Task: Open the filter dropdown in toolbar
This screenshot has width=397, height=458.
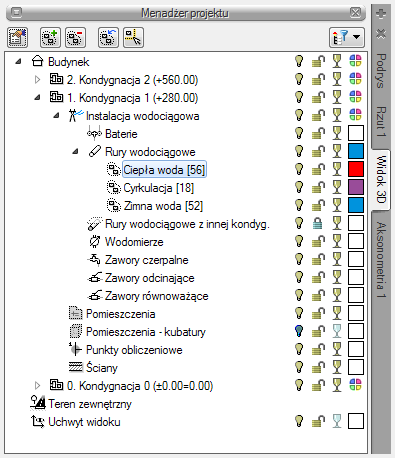Action: [x=347, y=37]
